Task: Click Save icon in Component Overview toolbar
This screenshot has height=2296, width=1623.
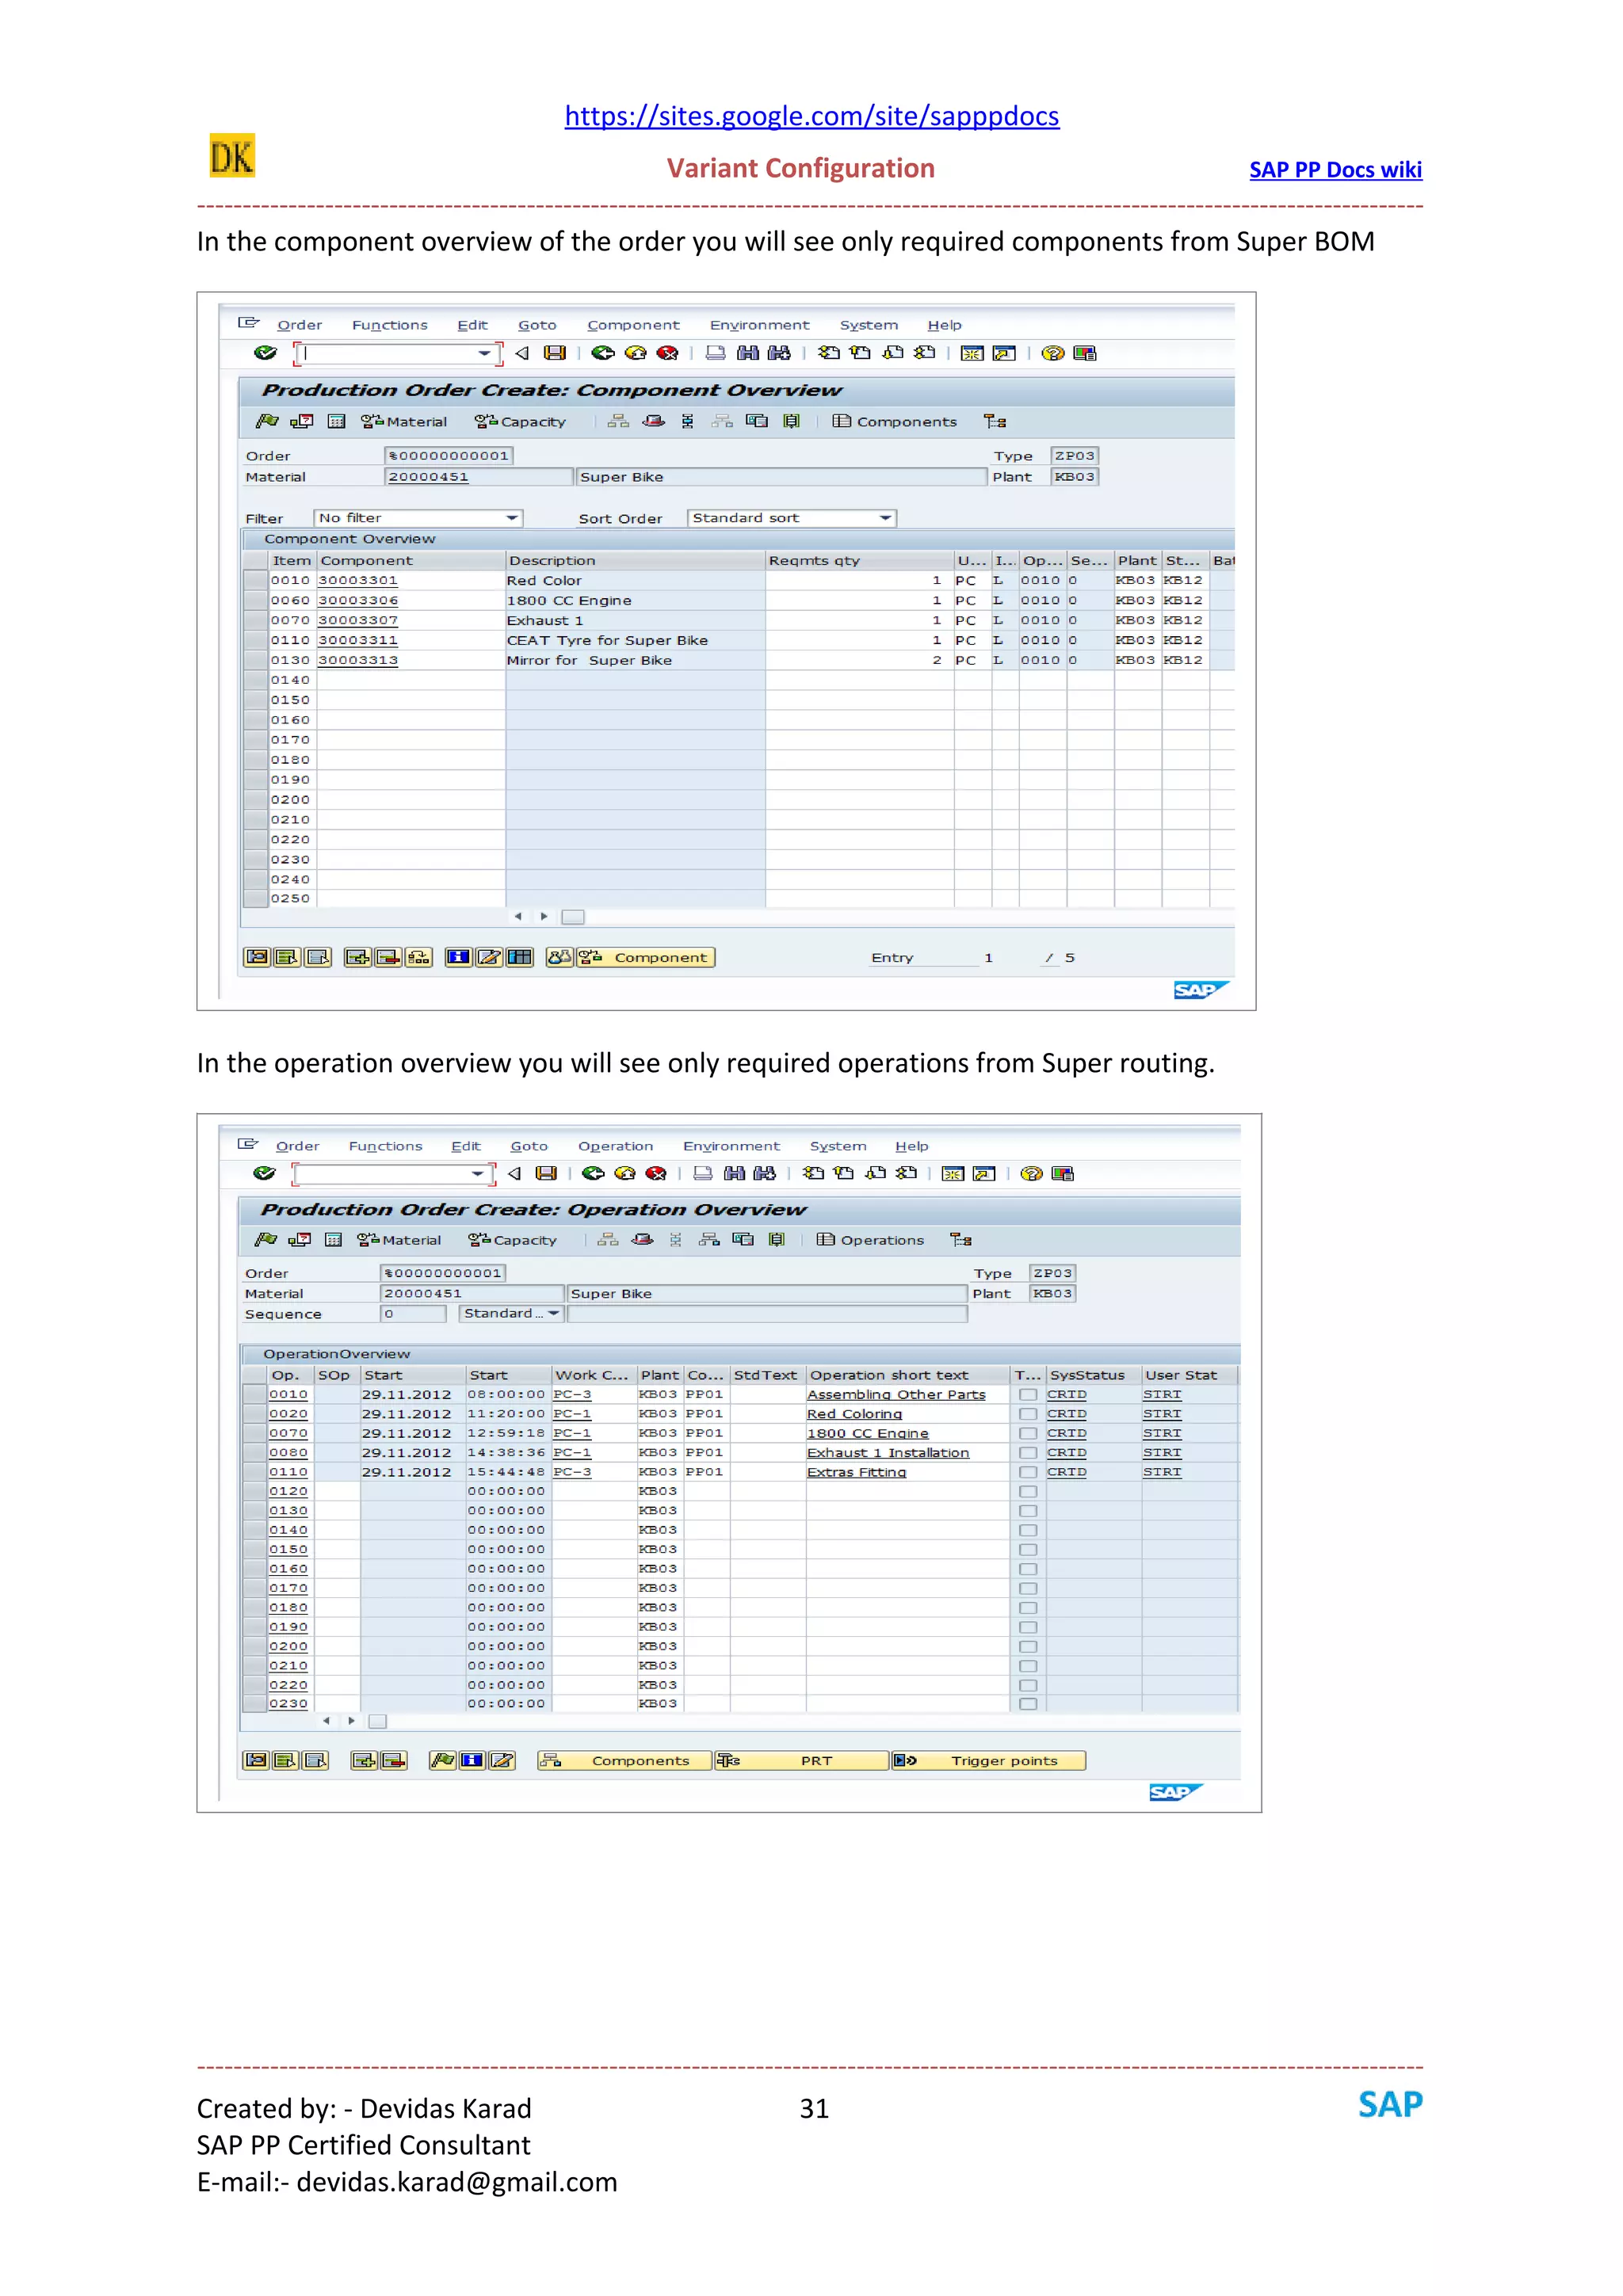Action: 555,353
